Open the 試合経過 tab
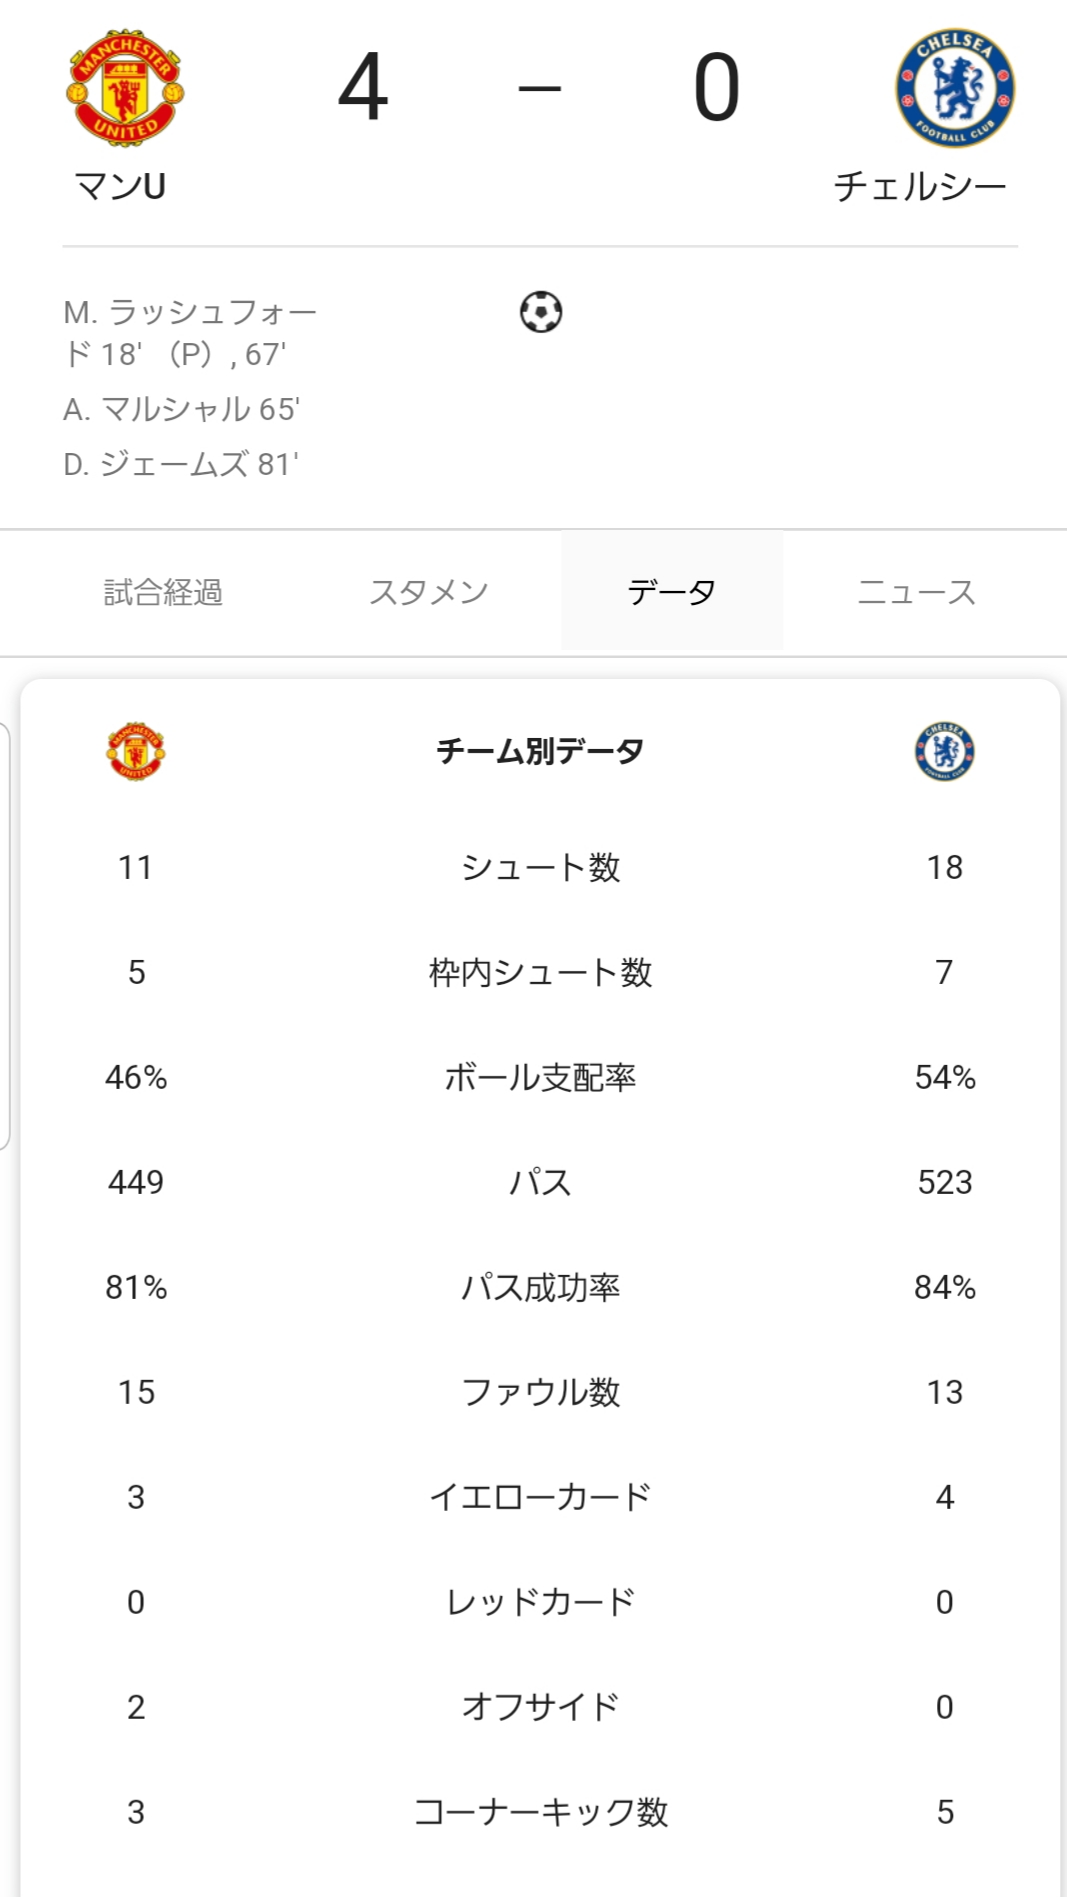 [163, 592]
